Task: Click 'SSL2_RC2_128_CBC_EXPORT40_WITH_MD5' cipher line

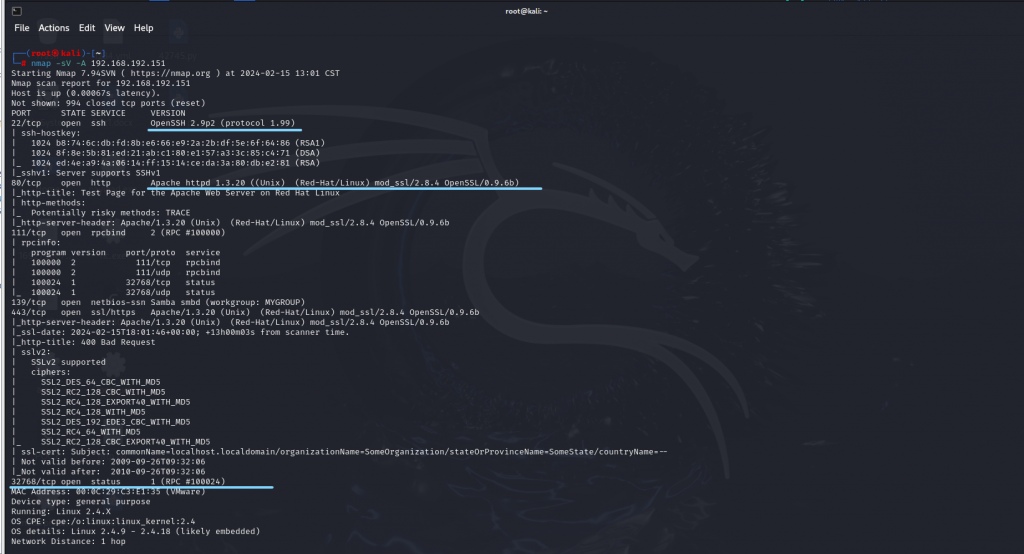Action: 125,442
